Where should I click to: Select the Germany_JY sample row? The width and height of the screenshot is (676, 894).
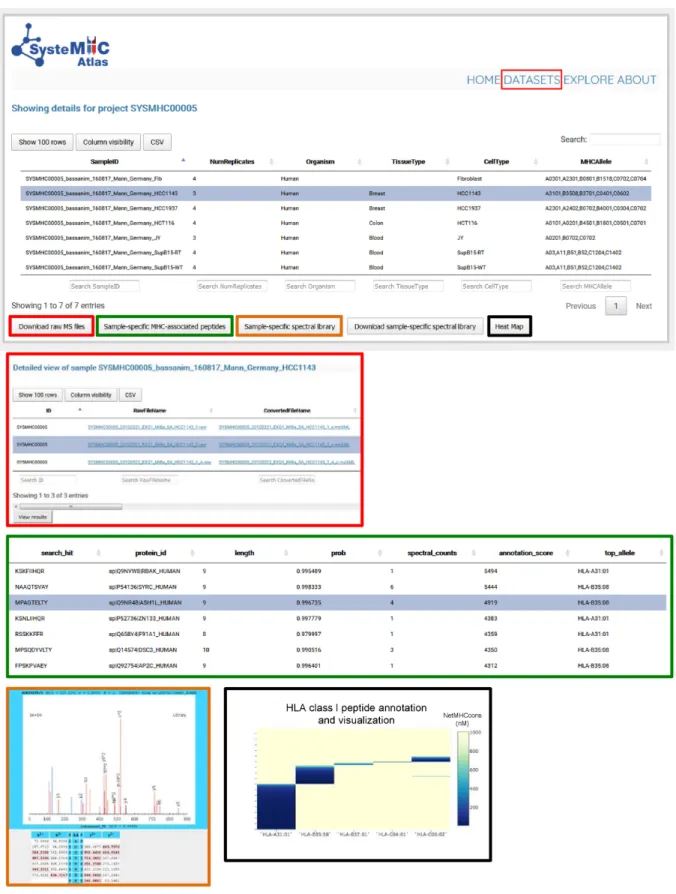pyautogui.click(x=336, y=238)
